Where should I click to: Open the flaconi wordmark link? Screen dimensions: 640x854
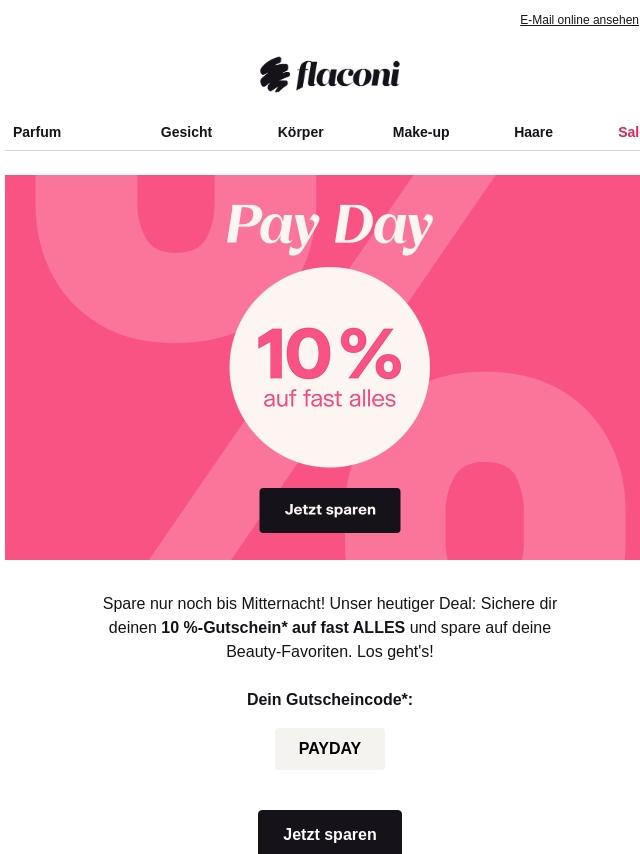[348, 75]
